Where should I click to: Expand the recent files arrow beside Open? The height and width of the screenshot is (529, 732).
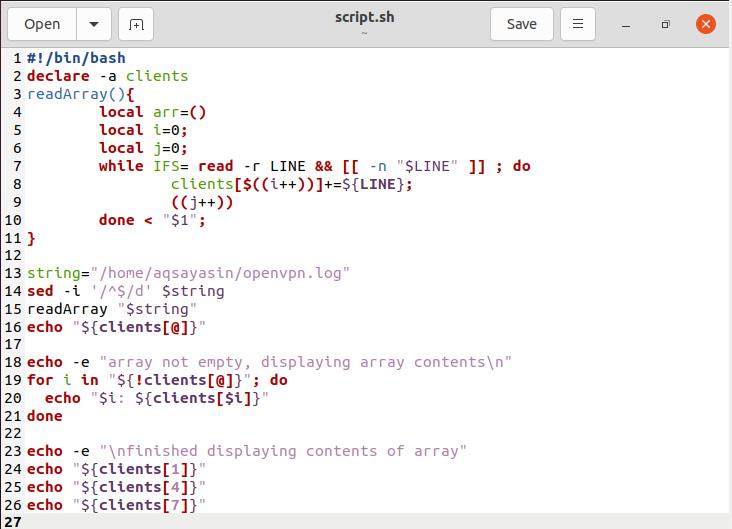click(94, 24)
